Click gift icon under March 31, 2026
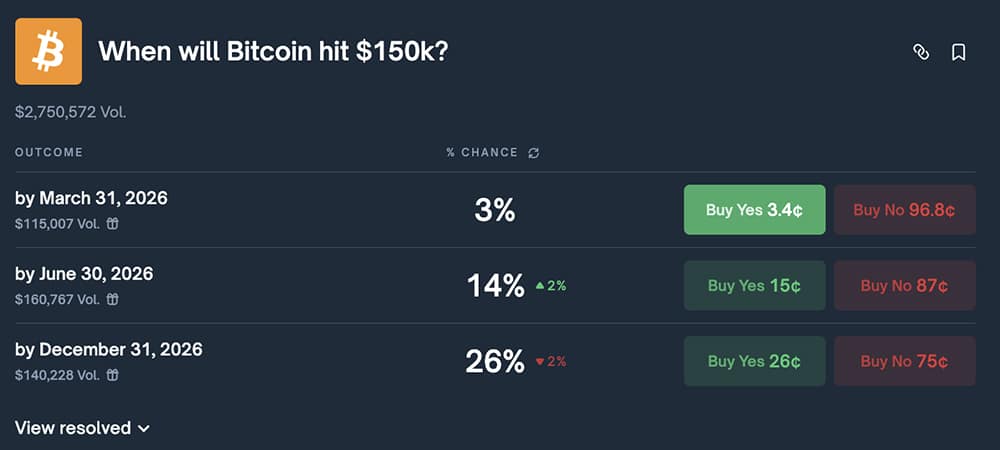Viewport: 1000px width, 450px height. [x=113, y=224]
